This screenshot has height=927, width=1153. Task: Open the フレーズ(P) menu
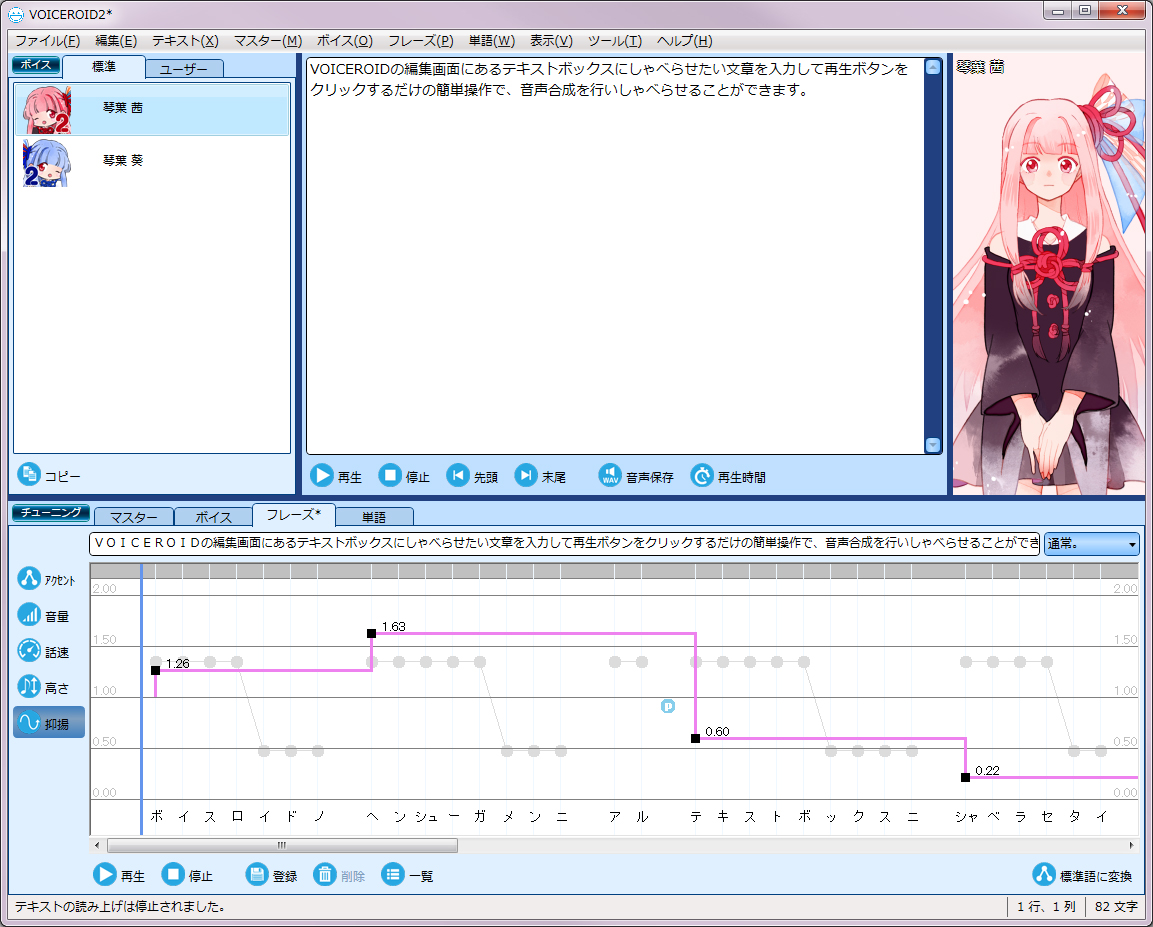pyautogui.click(x=421, y=41)
